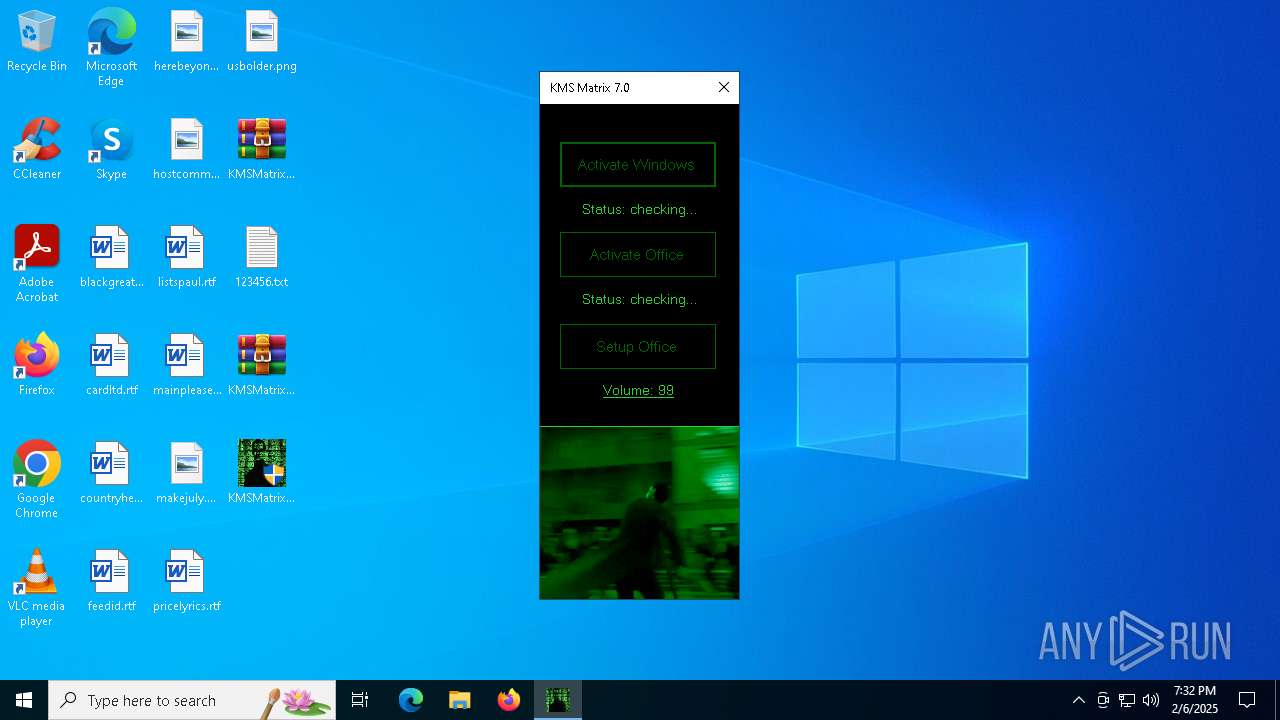The height and width of the screenshot is (720, 1280).
Task: Select the mainplease... document icon
Action: [x=186, y=366]
